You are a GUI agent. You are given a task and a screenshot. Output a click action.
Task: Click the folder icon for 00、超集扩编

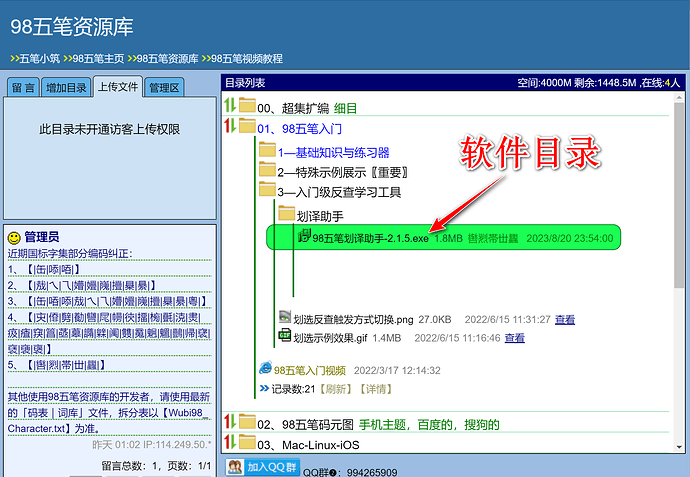tap(246, 107)
